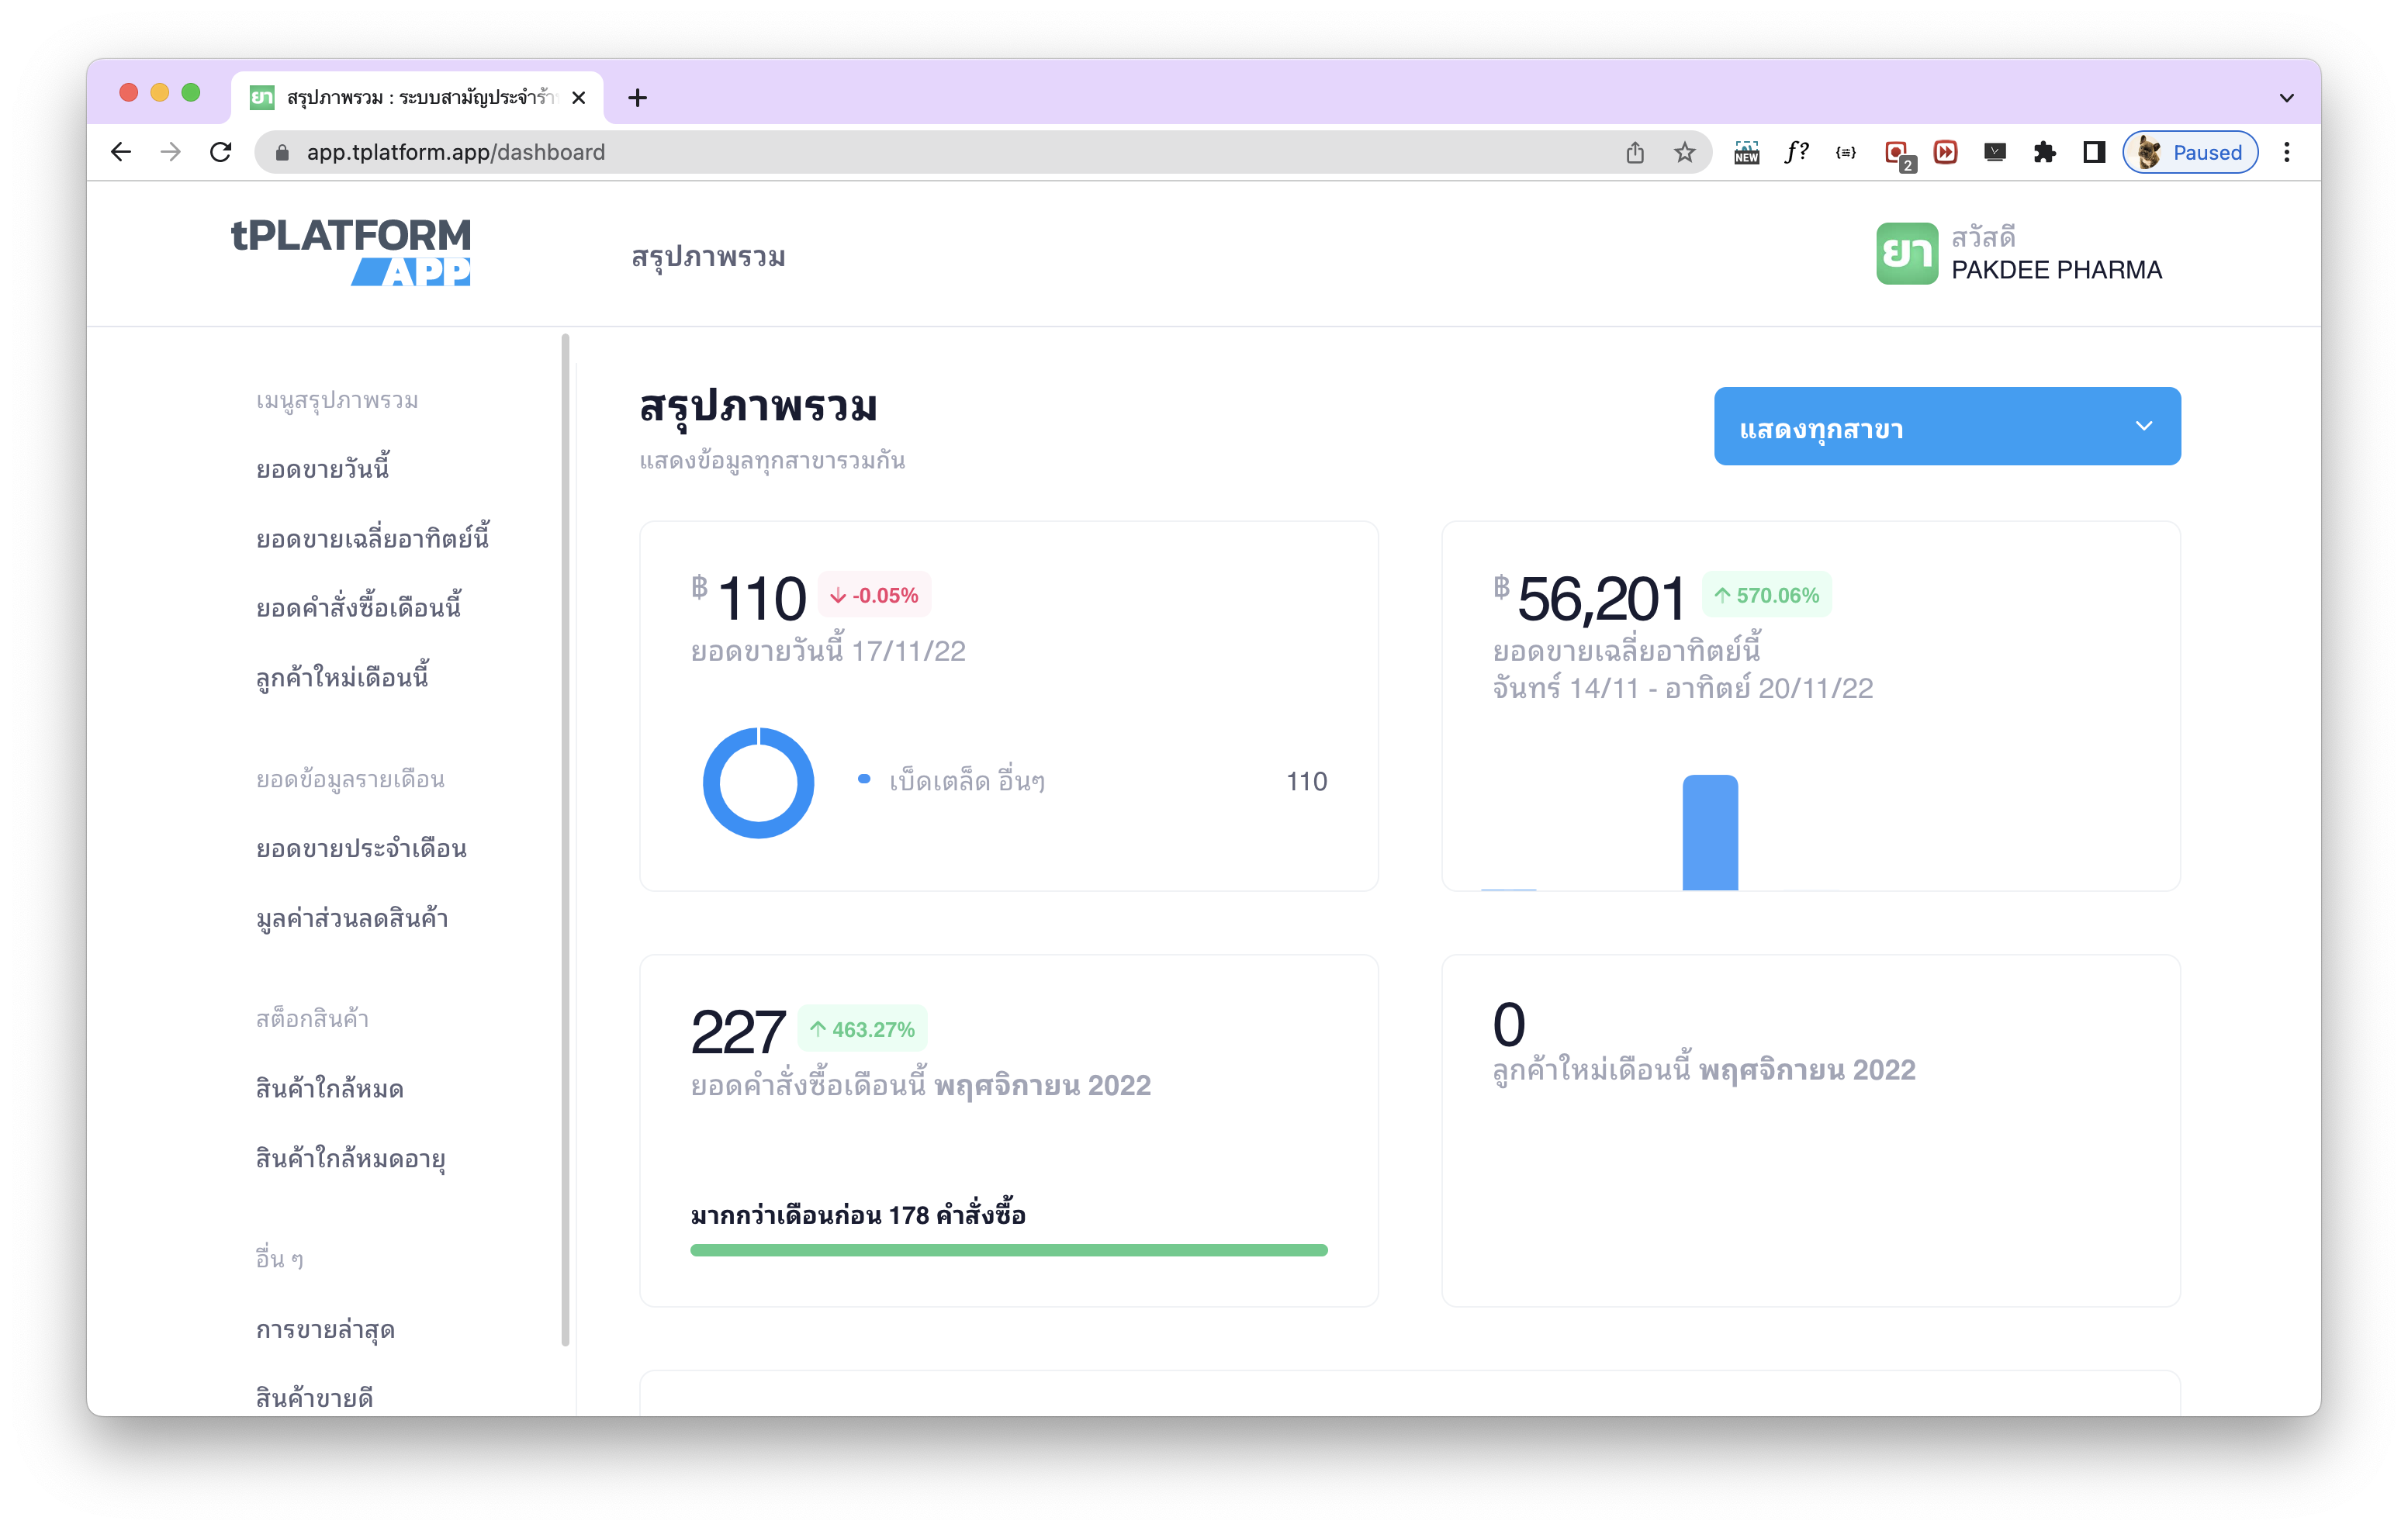Expand the แสดงทุกสาขา branch dropdown
The width and height of the screenshot is (2408, 1531).
point(1946,426)
